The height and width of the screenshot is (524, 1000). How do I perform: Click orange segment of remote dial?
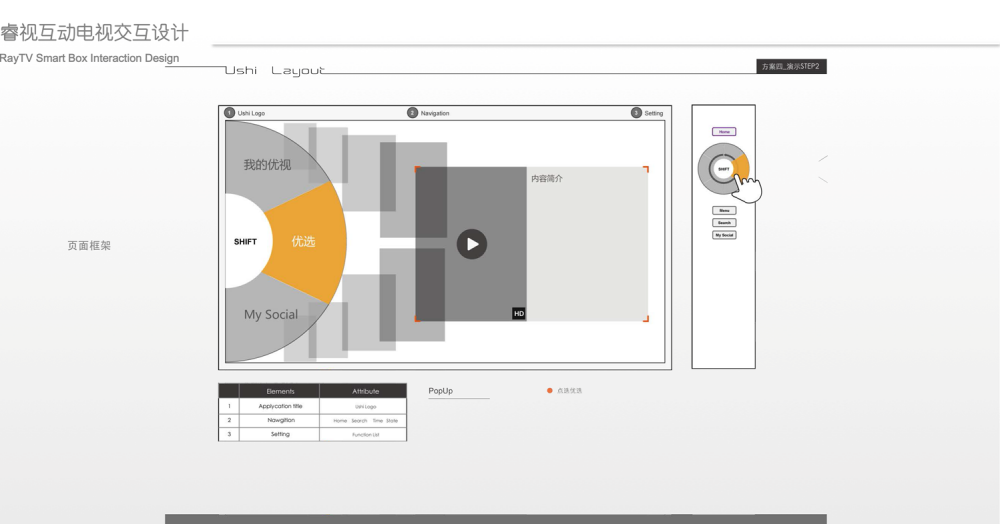click(x=742, y=167)
